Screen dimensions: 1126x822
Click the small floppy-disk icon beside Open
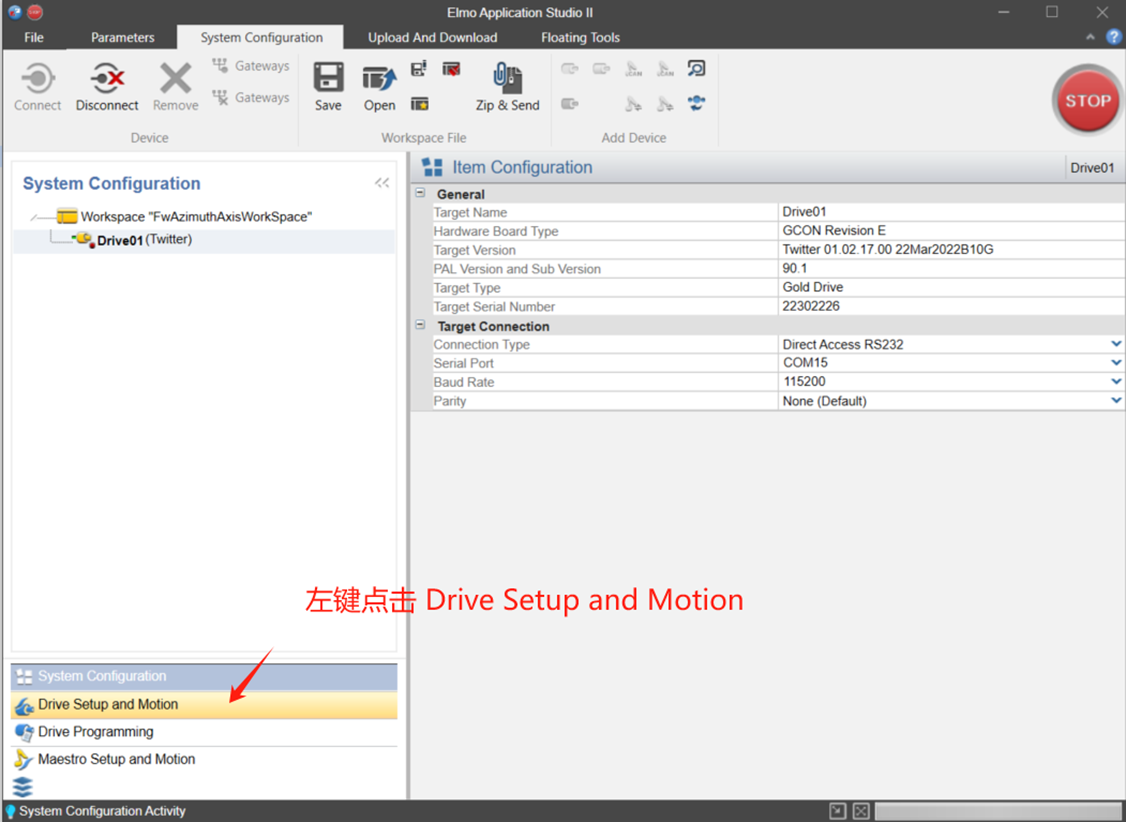[419, 69]
